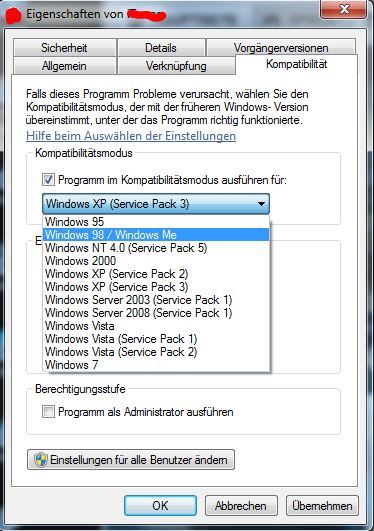The width and height of the screenshot is (374, 531).
Task: Confirm with the OK button
Action: click(160, 506)
